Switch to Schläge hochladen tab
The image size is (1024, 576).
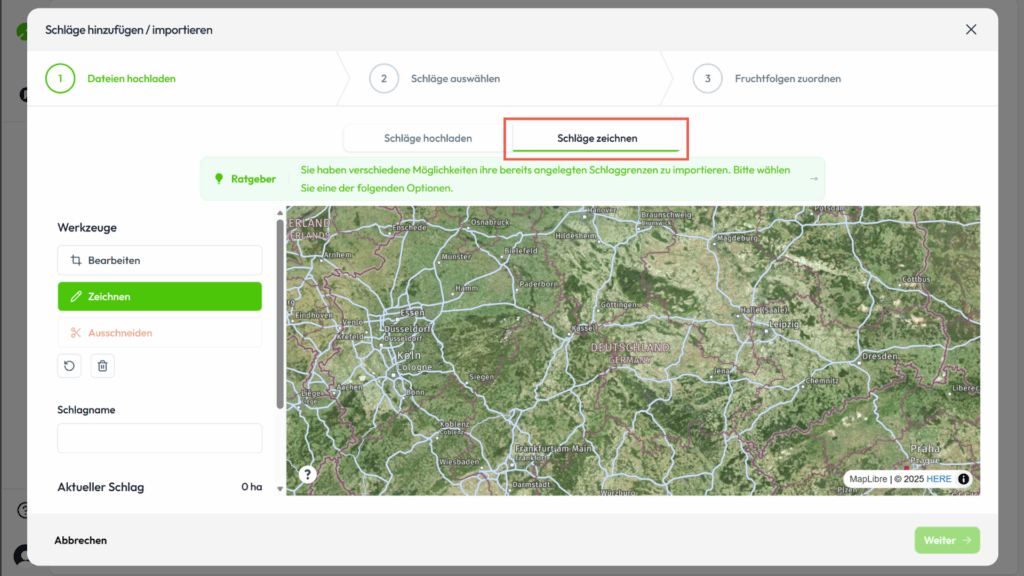coord(427,138)
